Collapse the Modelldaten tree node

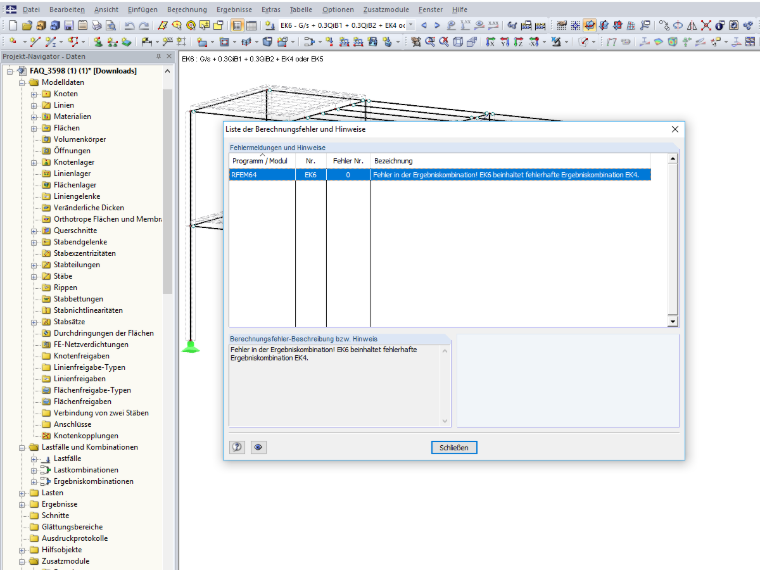tap(22, 82)
